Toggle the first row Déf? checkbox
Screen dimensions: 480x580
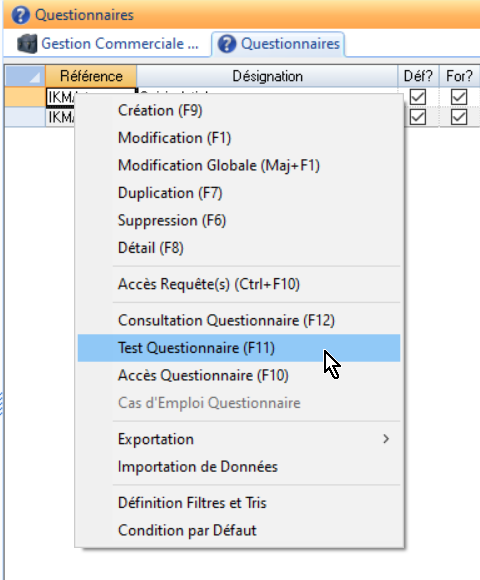[418, 97]
